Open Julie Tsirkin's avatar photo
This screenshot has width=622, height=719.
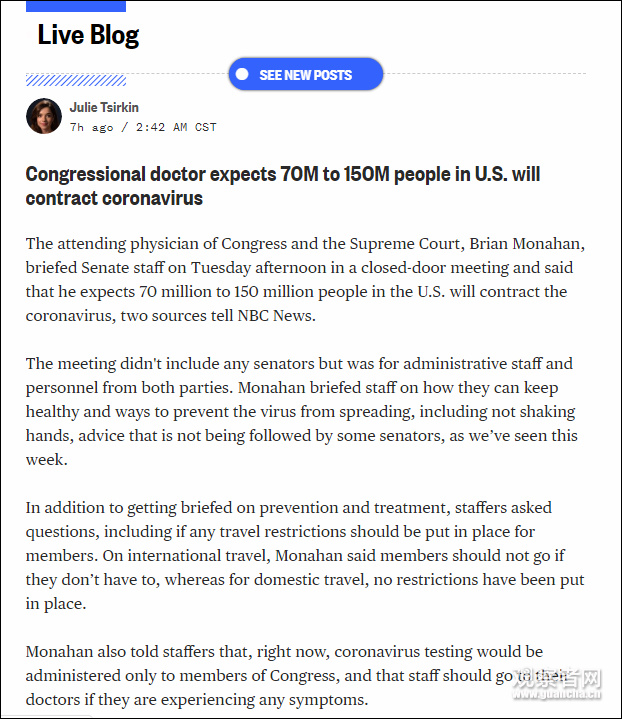click(x=44, y=116)
